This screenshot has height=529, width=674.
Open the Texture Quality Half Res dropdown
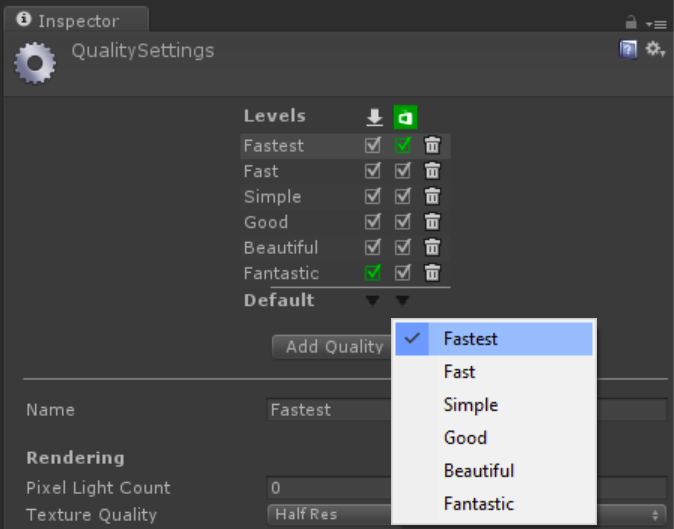click(x=466, y=514)
